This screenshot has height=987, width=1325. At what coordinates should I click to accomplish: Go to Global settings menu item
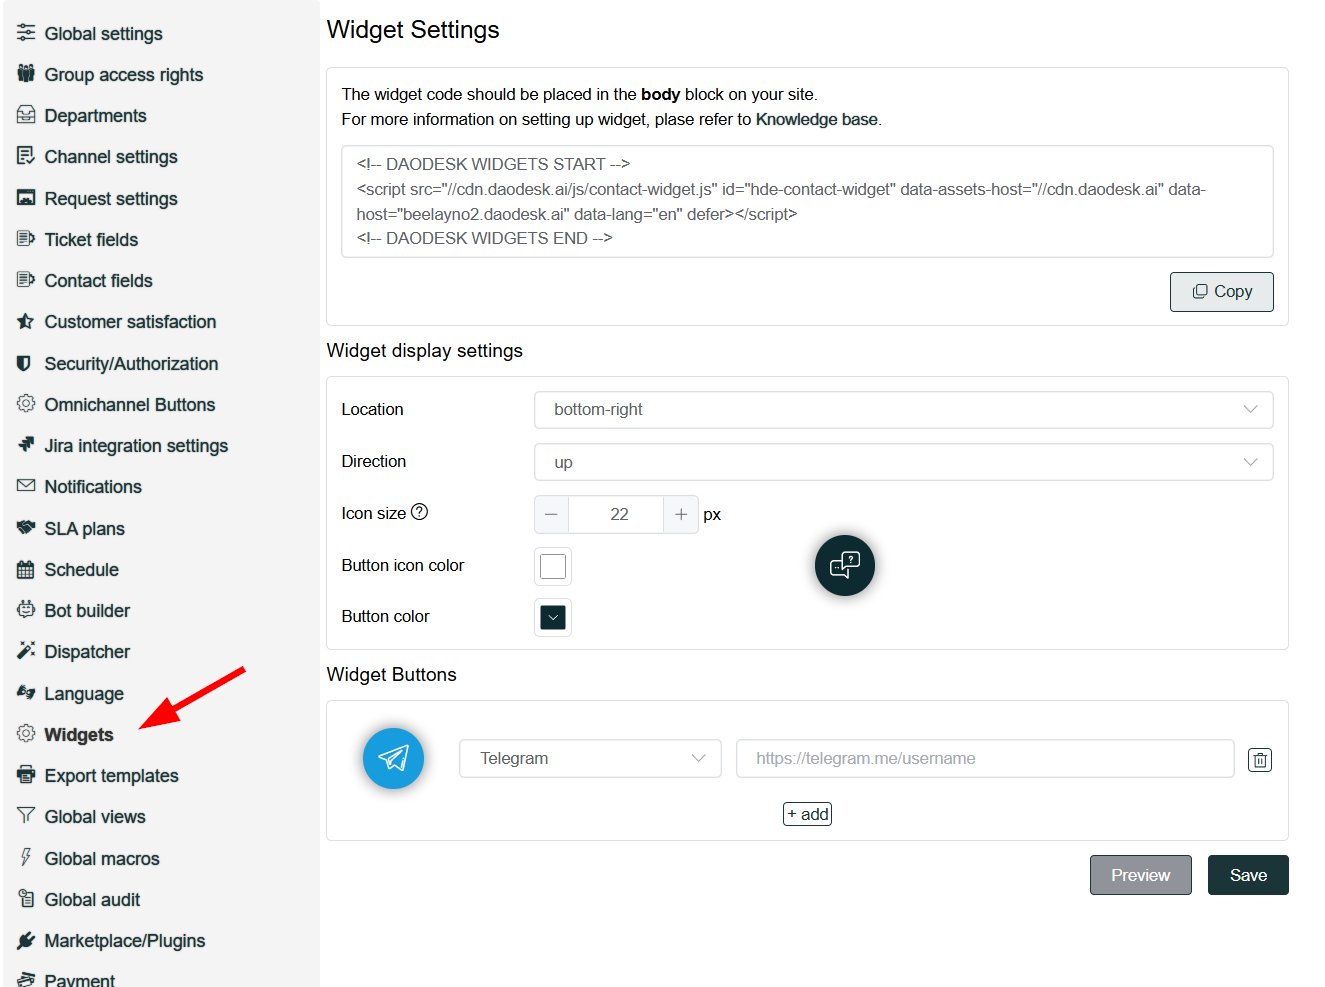point(103,34)
